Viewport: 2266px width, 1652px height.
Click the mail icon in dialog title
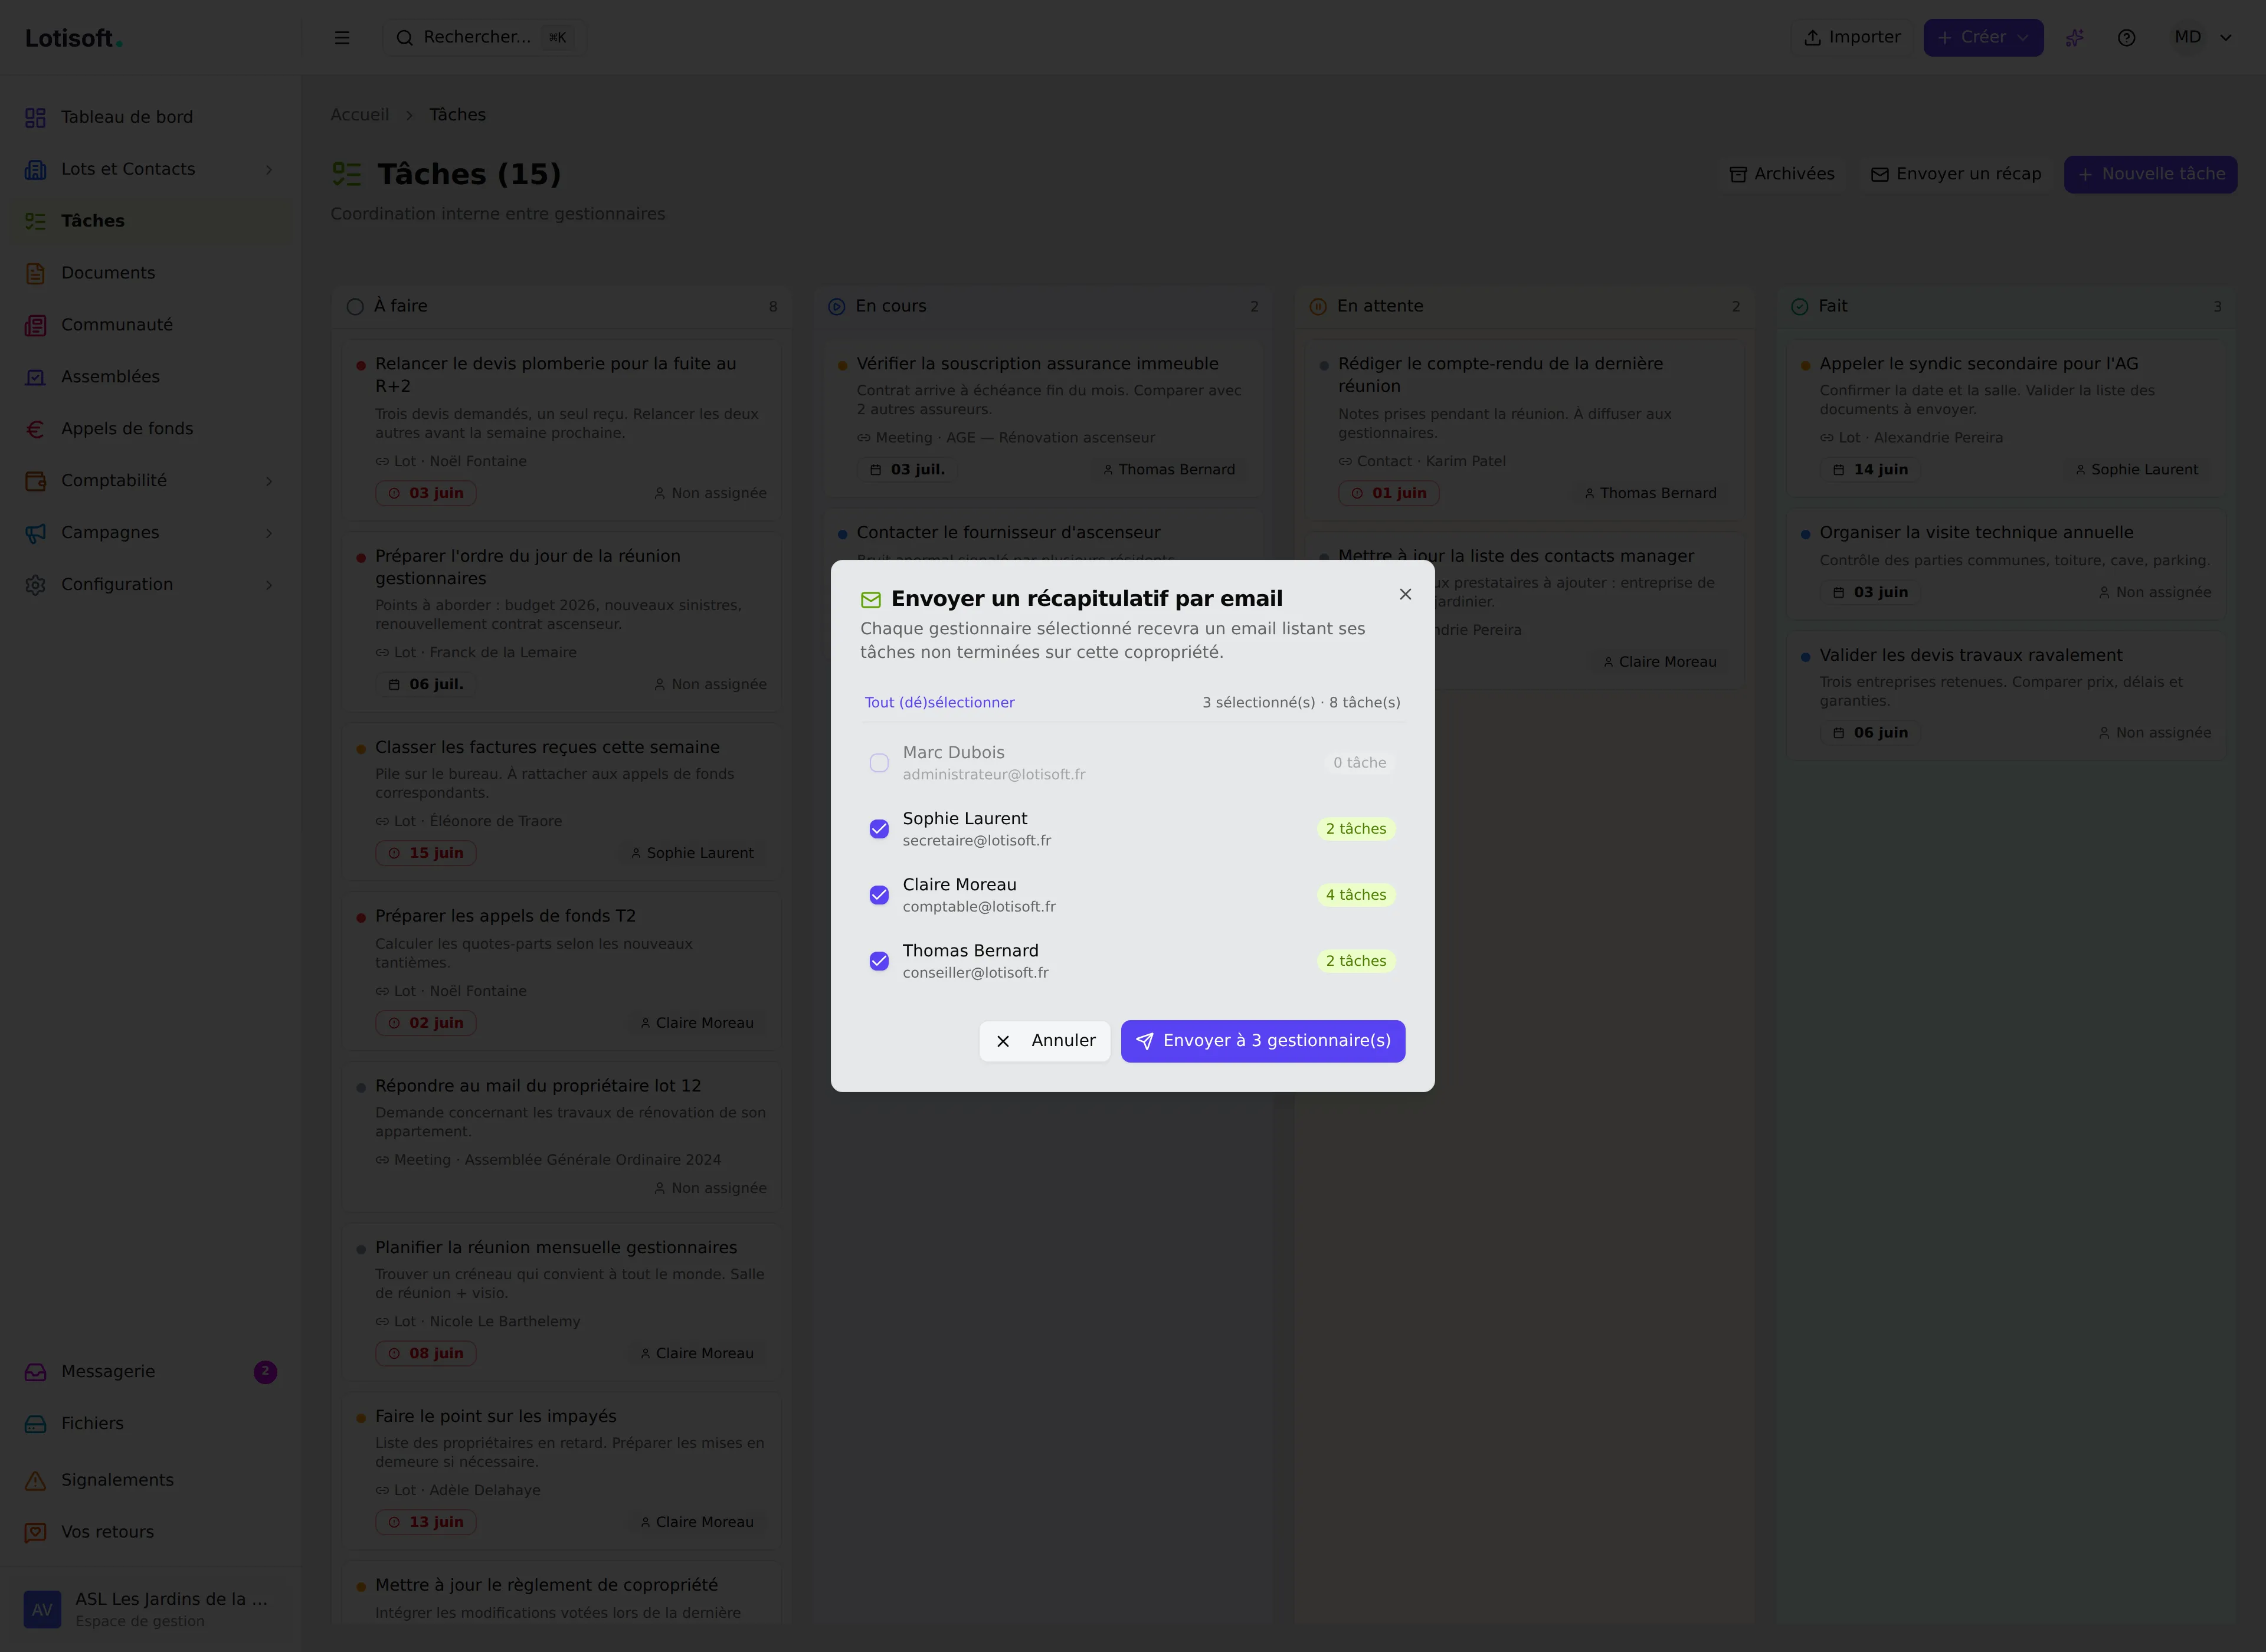[x=871, y=599]
